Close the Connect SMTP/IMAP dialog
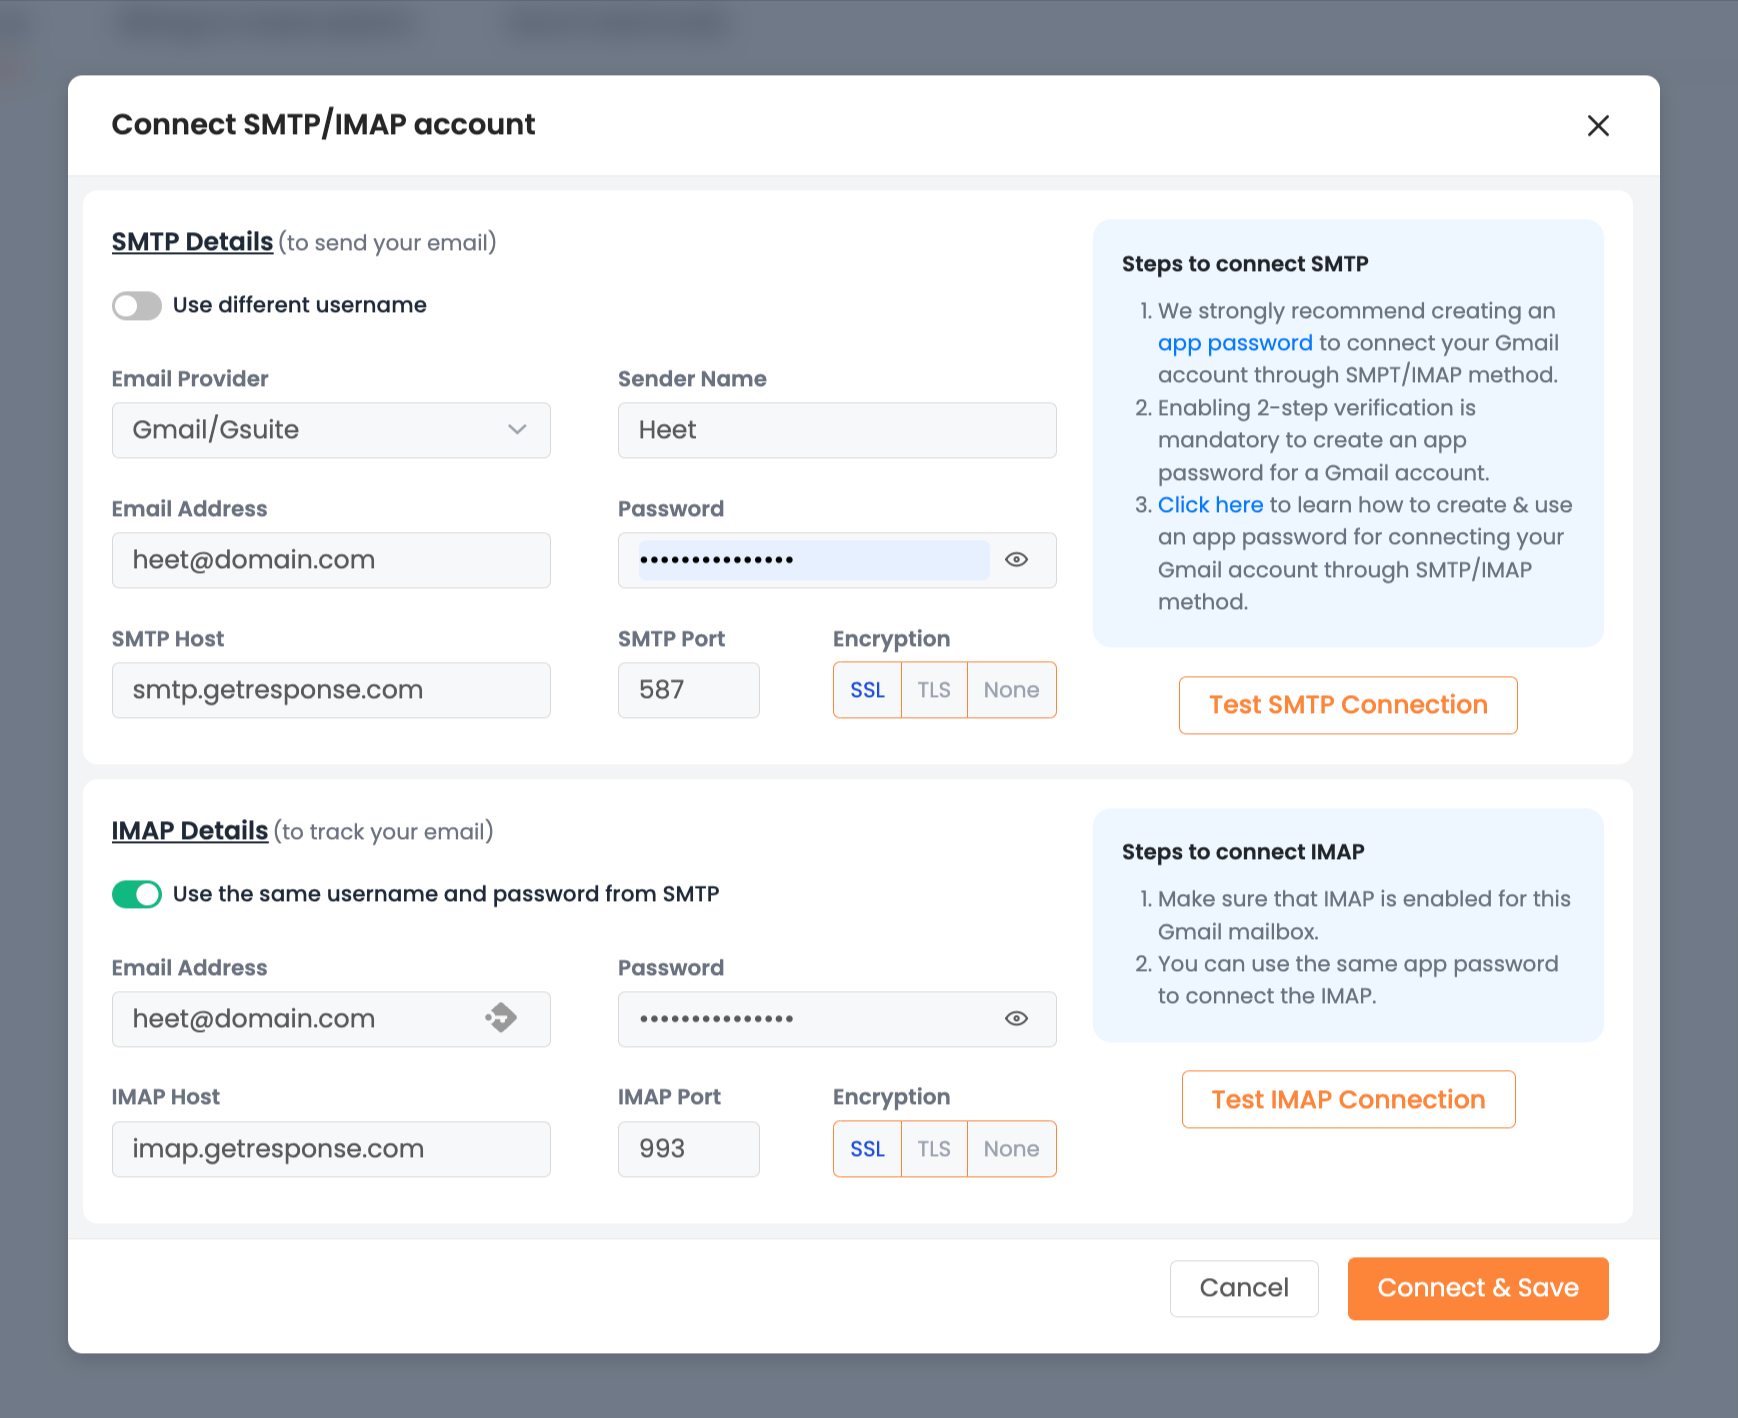 tap(1597, 126)
